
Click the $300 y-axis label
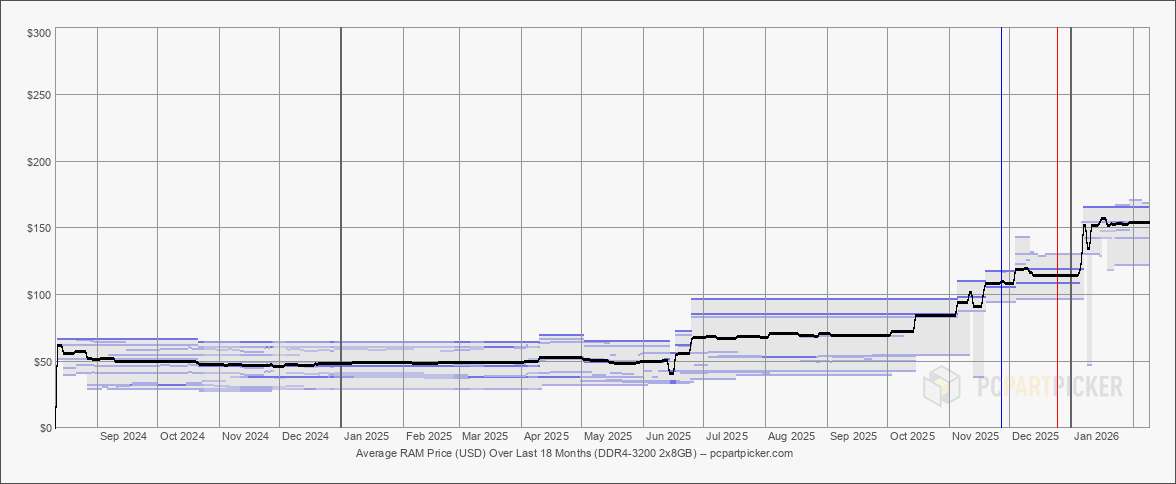coord(40,33)
